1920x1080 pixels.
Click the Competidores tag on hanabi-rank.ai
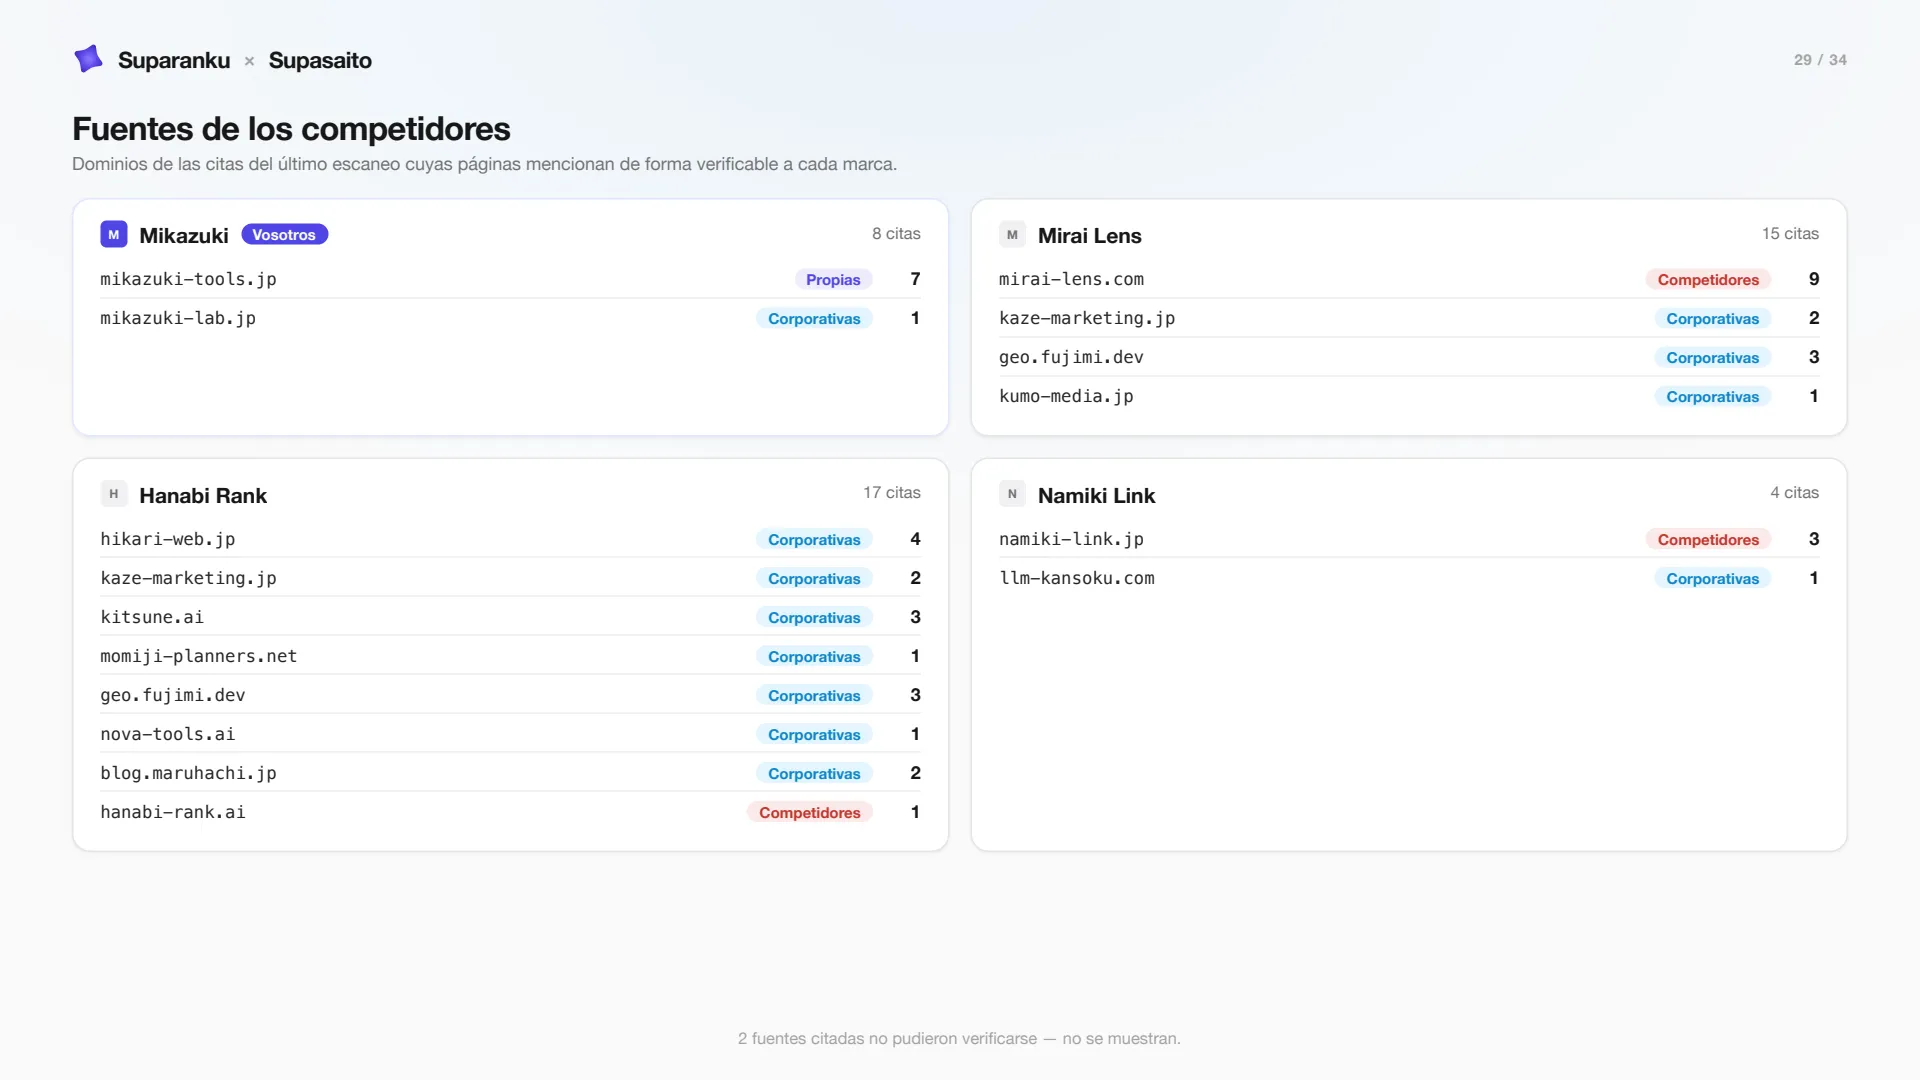[809, 813]
